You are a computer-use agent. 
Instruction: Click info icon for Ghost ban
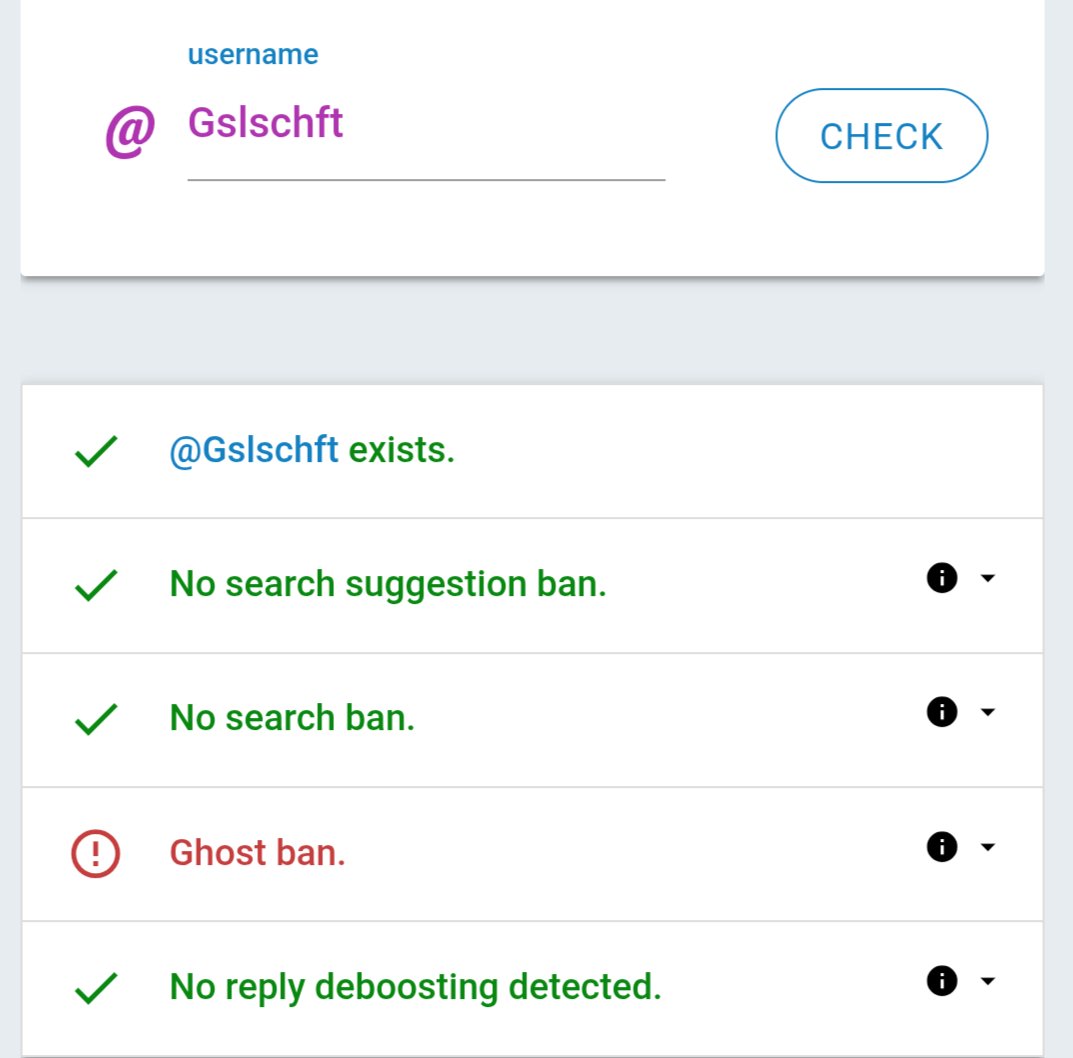click(x=942, y=847)
